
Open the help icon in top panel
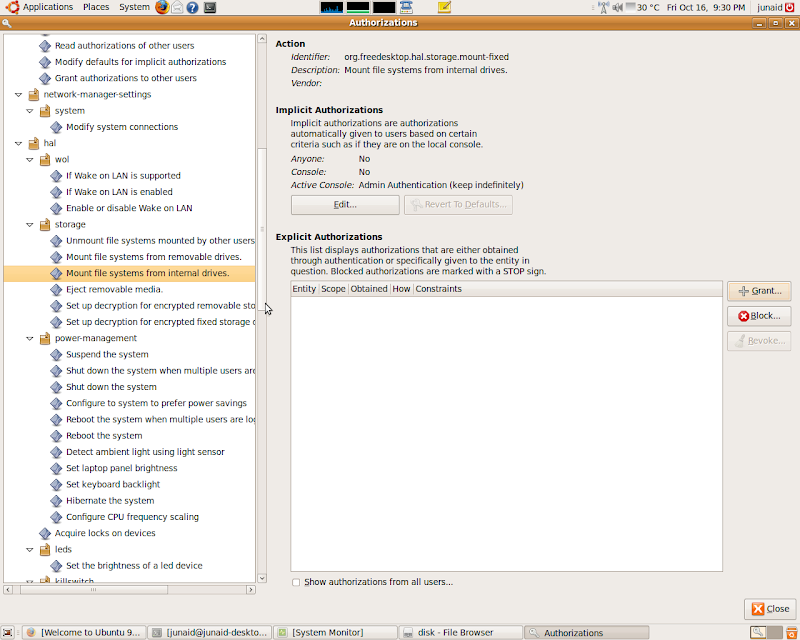click(x=192, y=7)
